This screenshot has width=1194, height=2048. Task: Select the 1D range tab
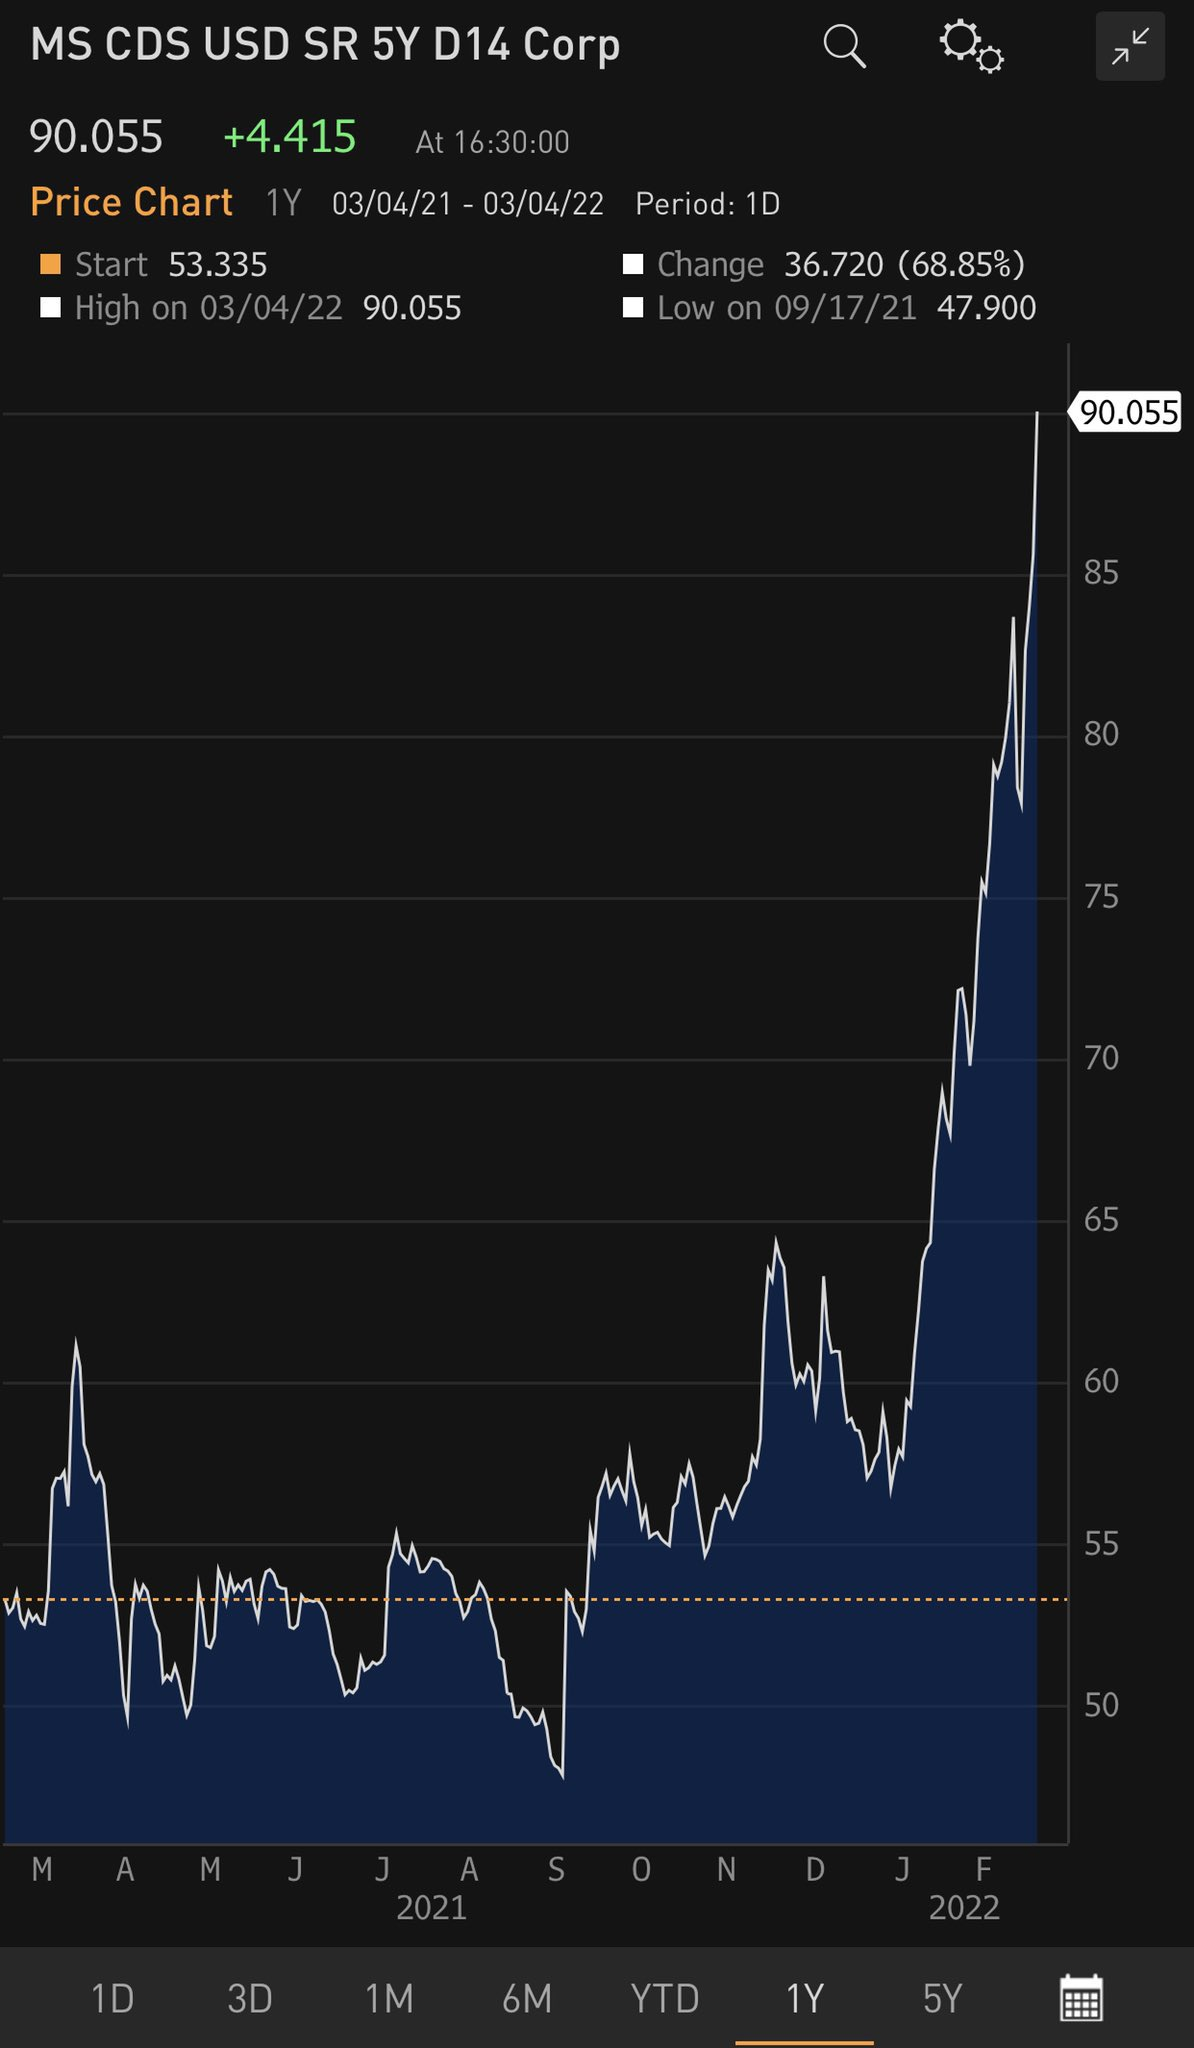point(112,1998)
